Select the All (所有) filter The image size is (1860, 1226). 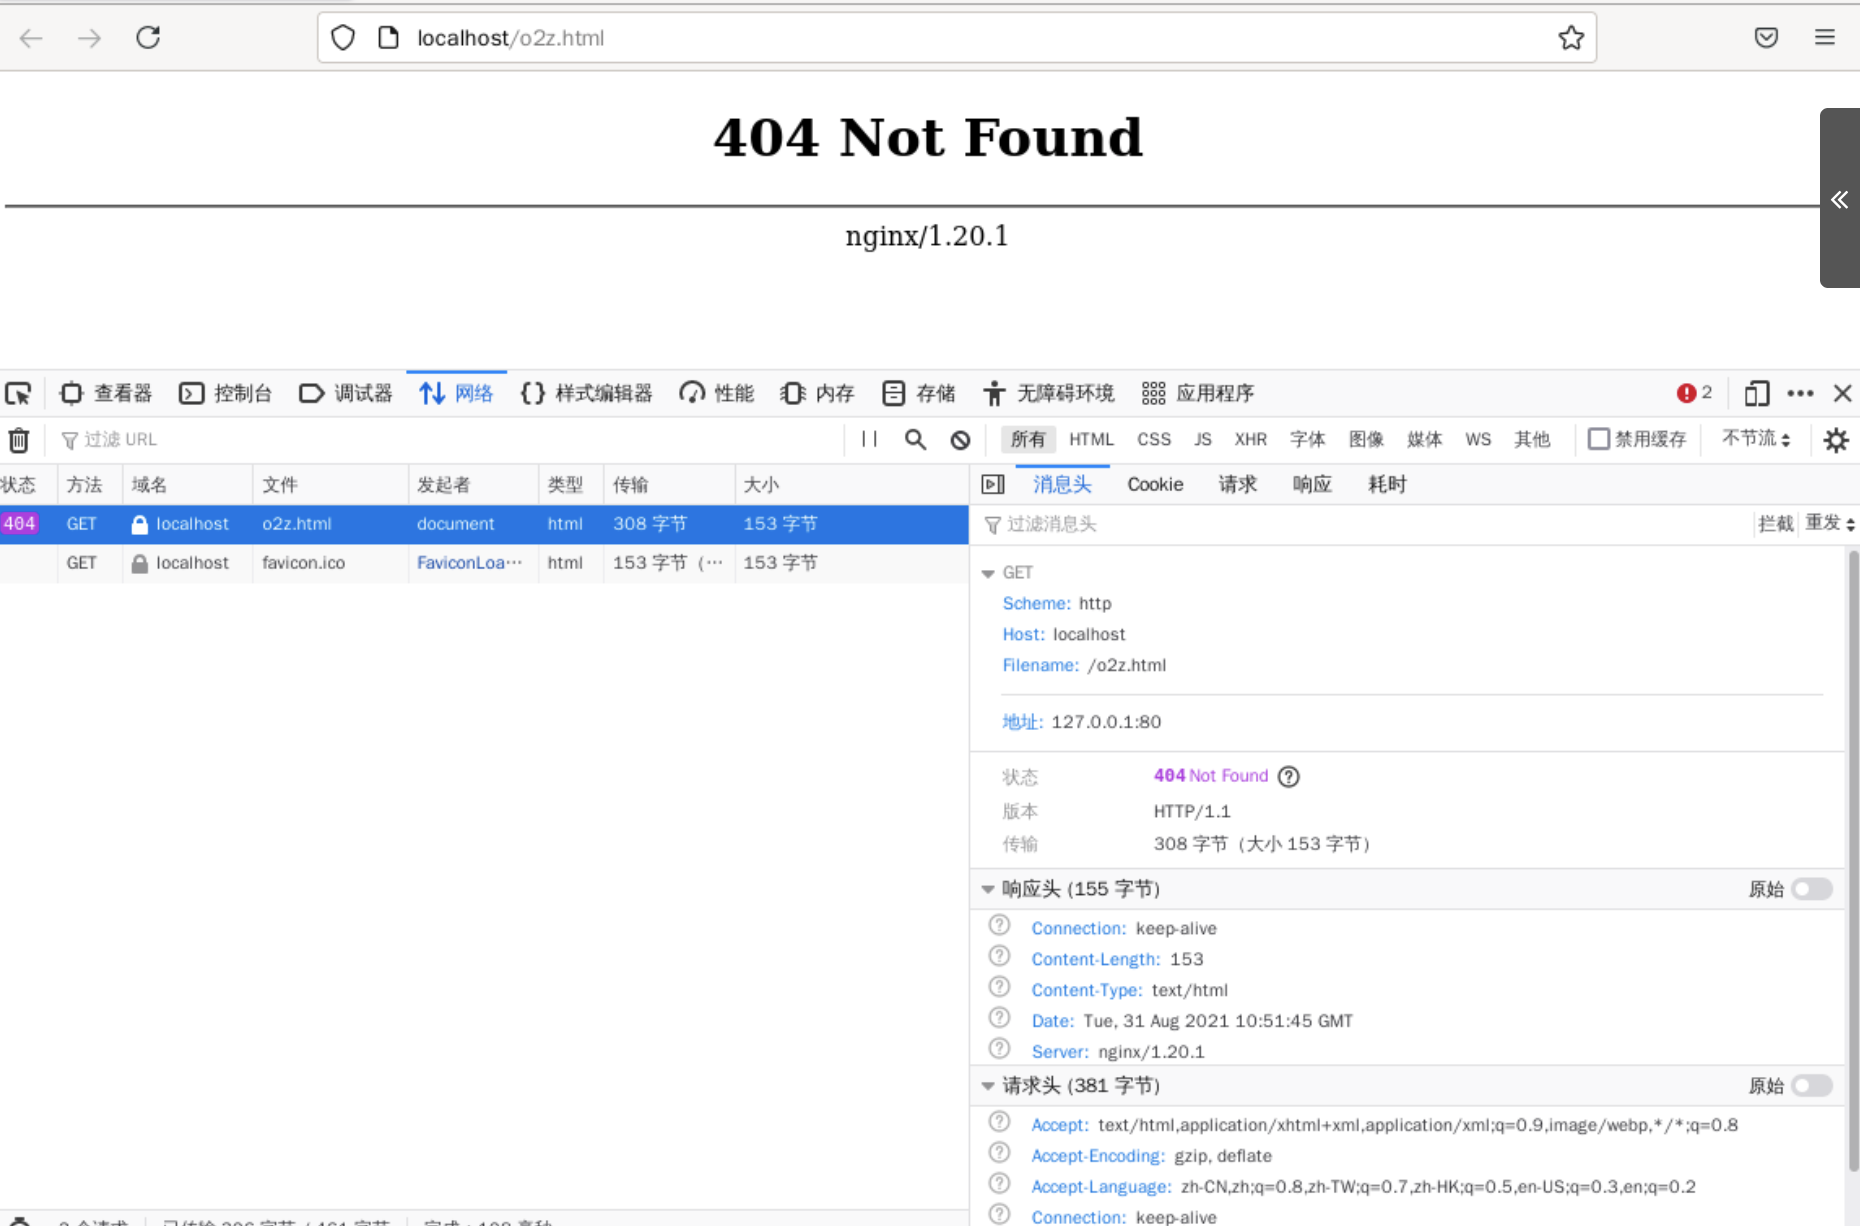[x=1028, y=439]
